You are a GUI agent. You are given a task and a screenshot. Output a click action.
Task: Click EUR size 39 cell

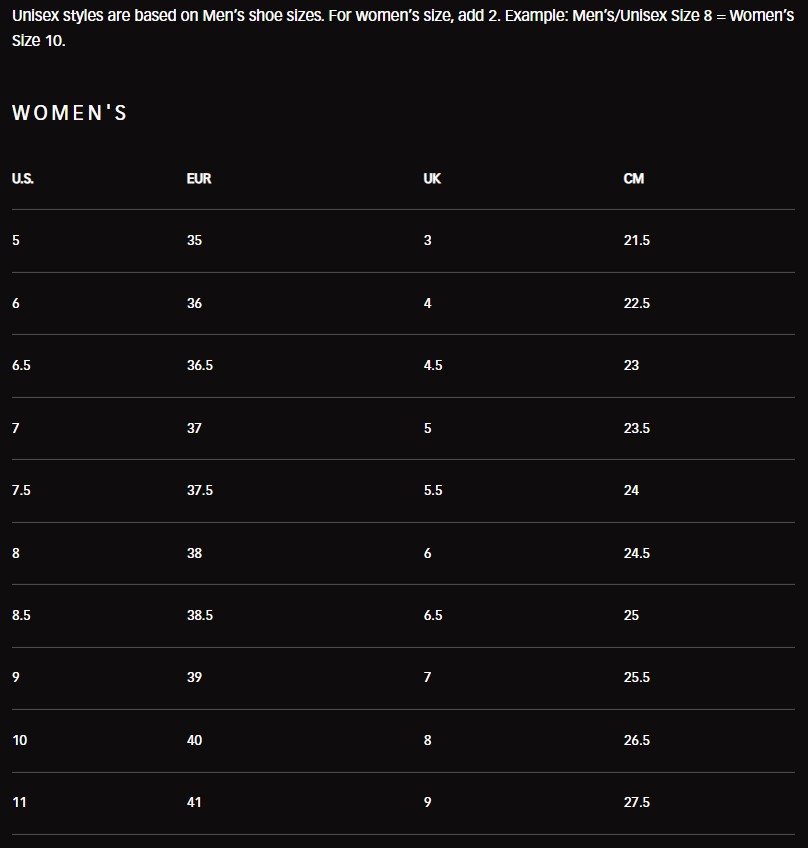pos(194,678)
